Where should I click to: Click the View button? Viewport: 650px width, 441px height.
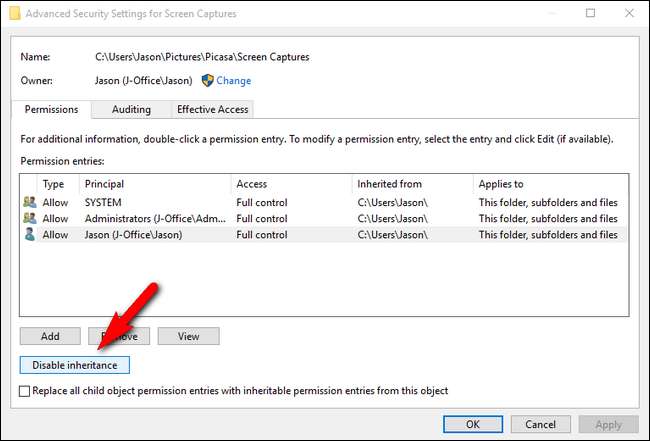coord(188,337)
